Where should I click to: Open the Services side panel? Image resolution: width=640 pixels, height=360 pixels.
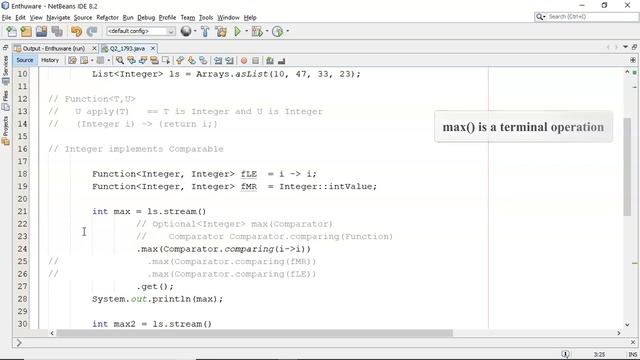tap(5, 69)
